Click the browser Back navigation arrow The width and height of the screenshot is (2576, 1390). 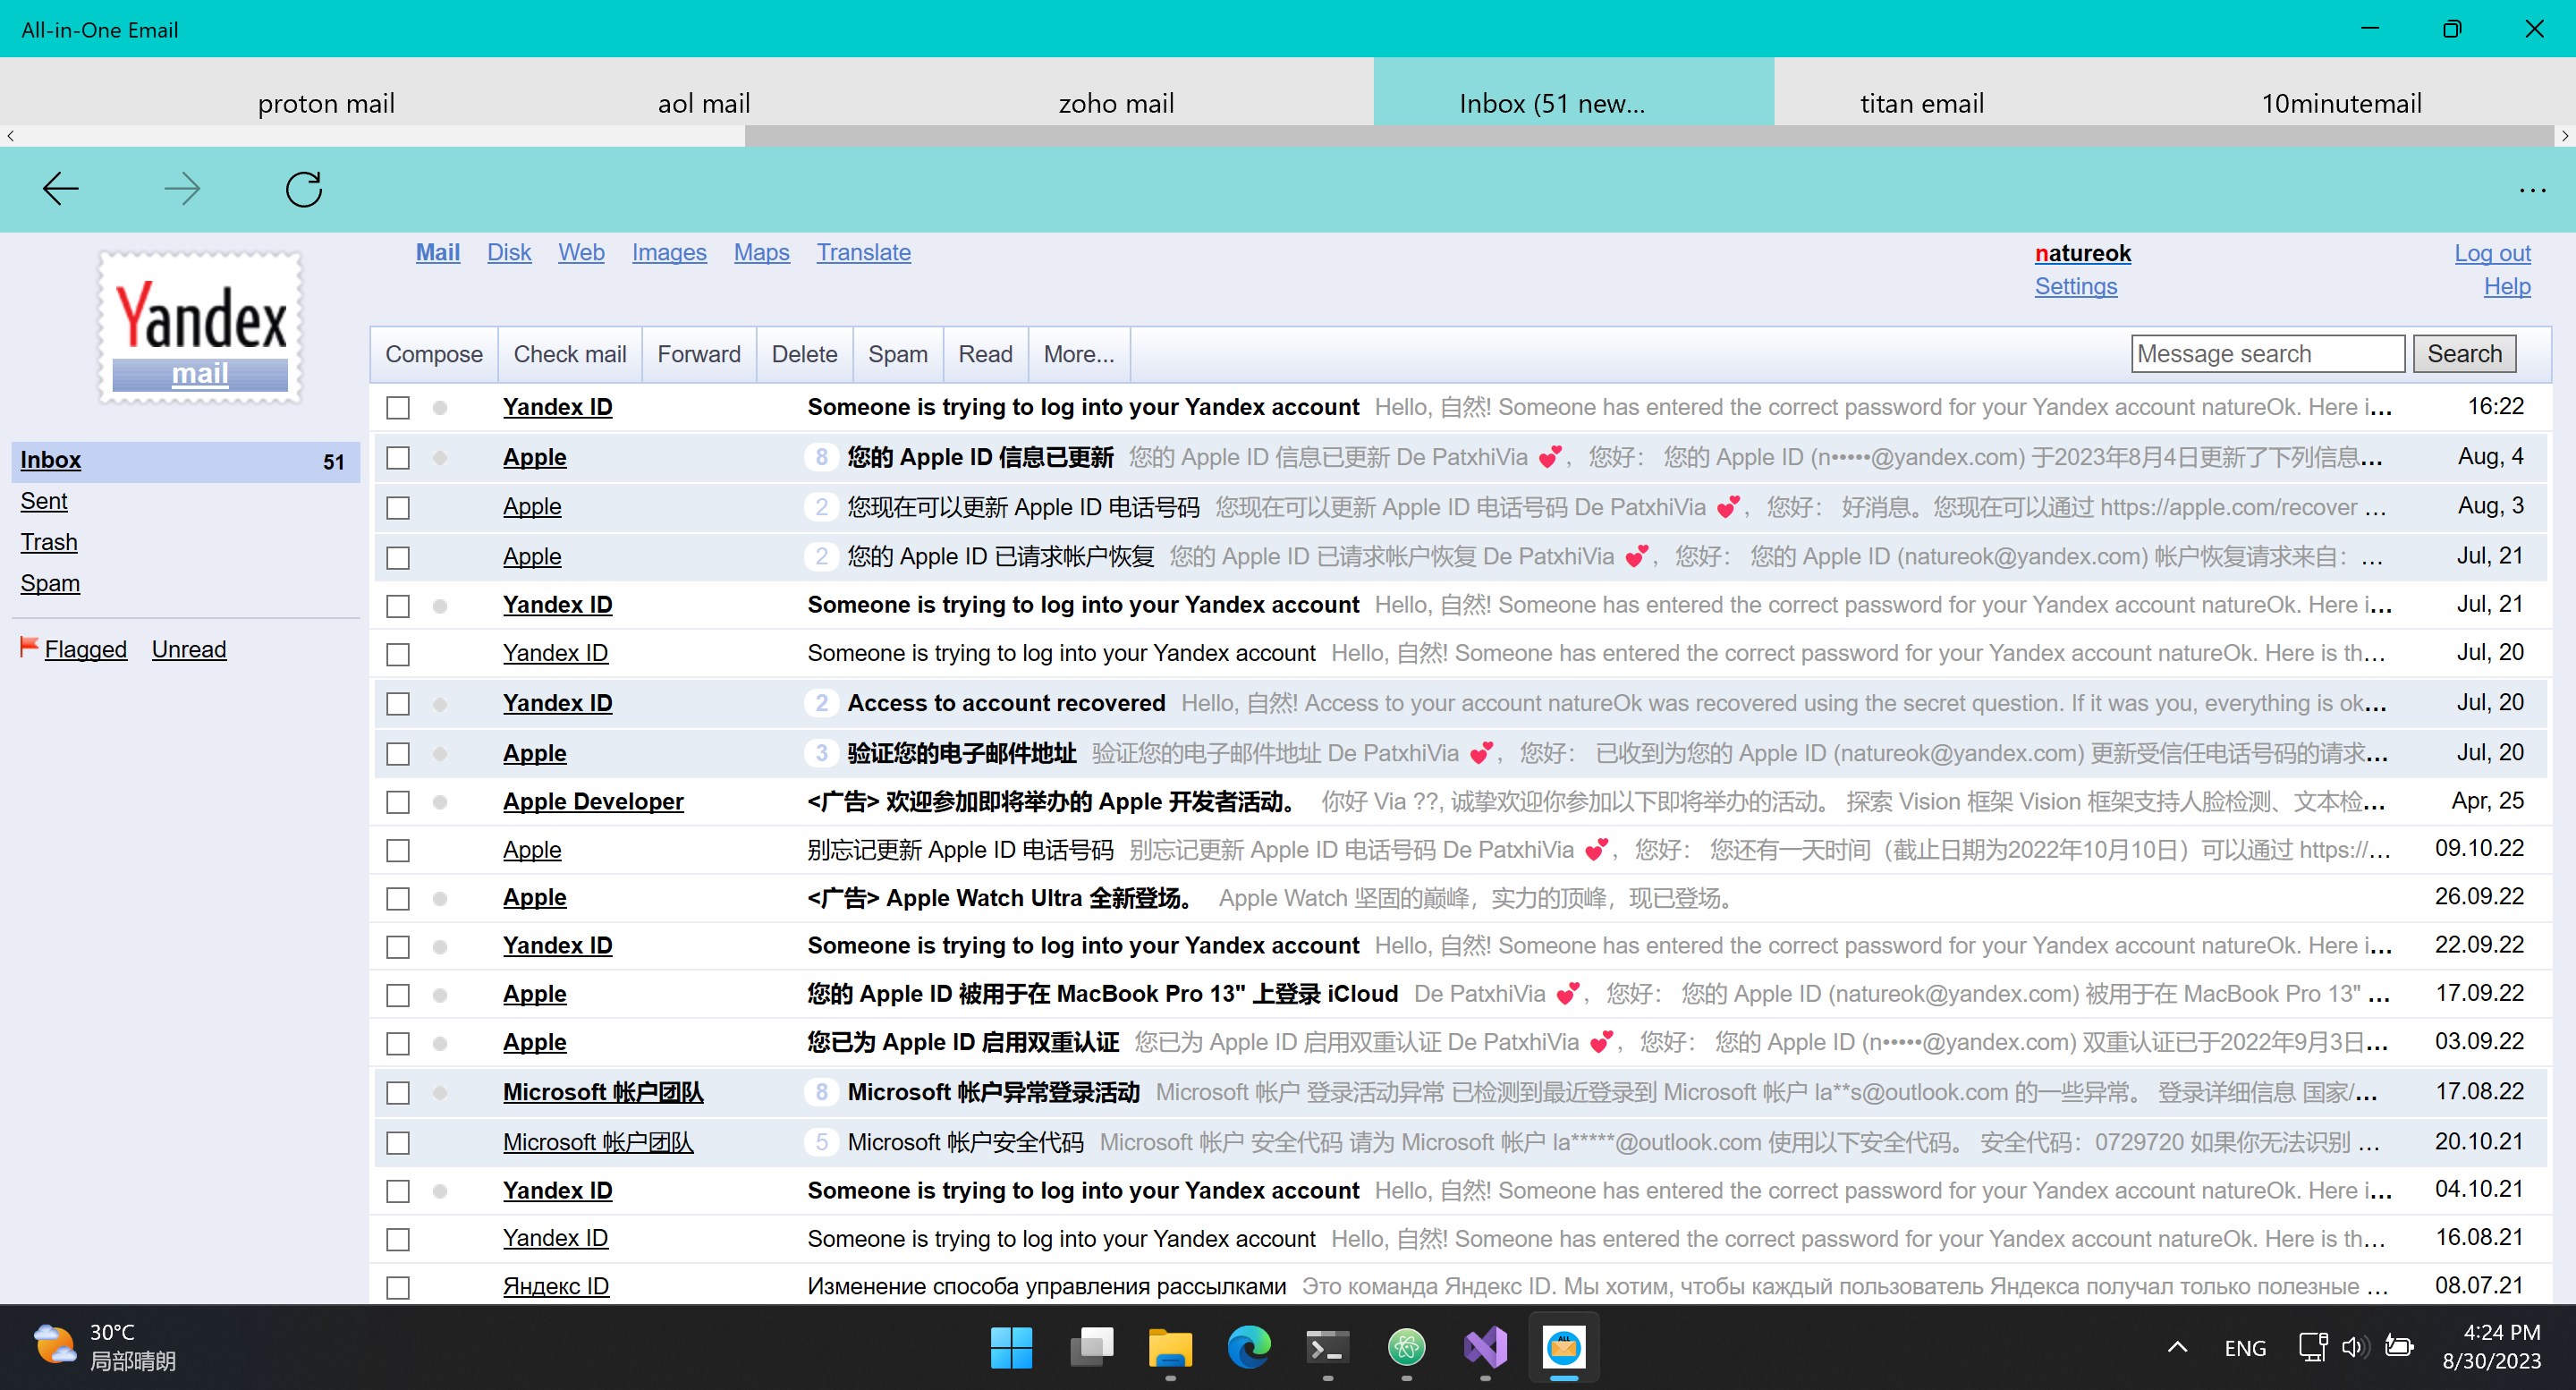[60, 189]
